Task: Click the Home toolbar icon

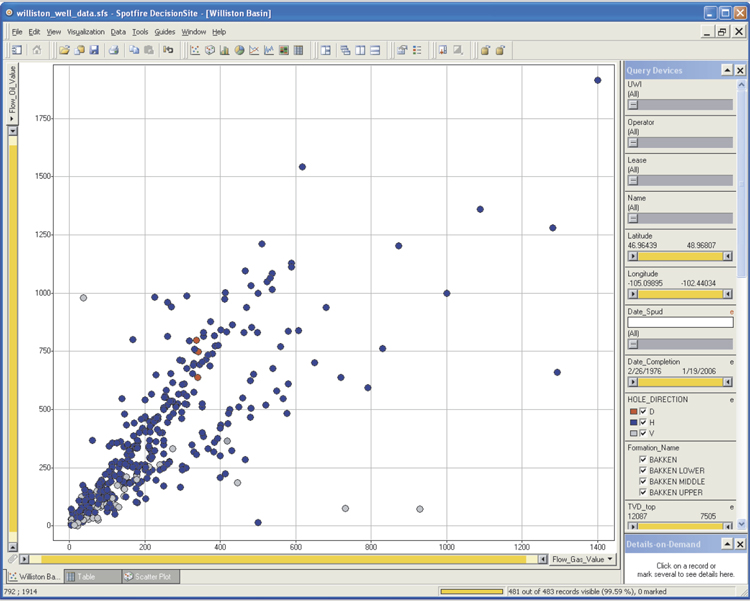Action: point(37,50)
